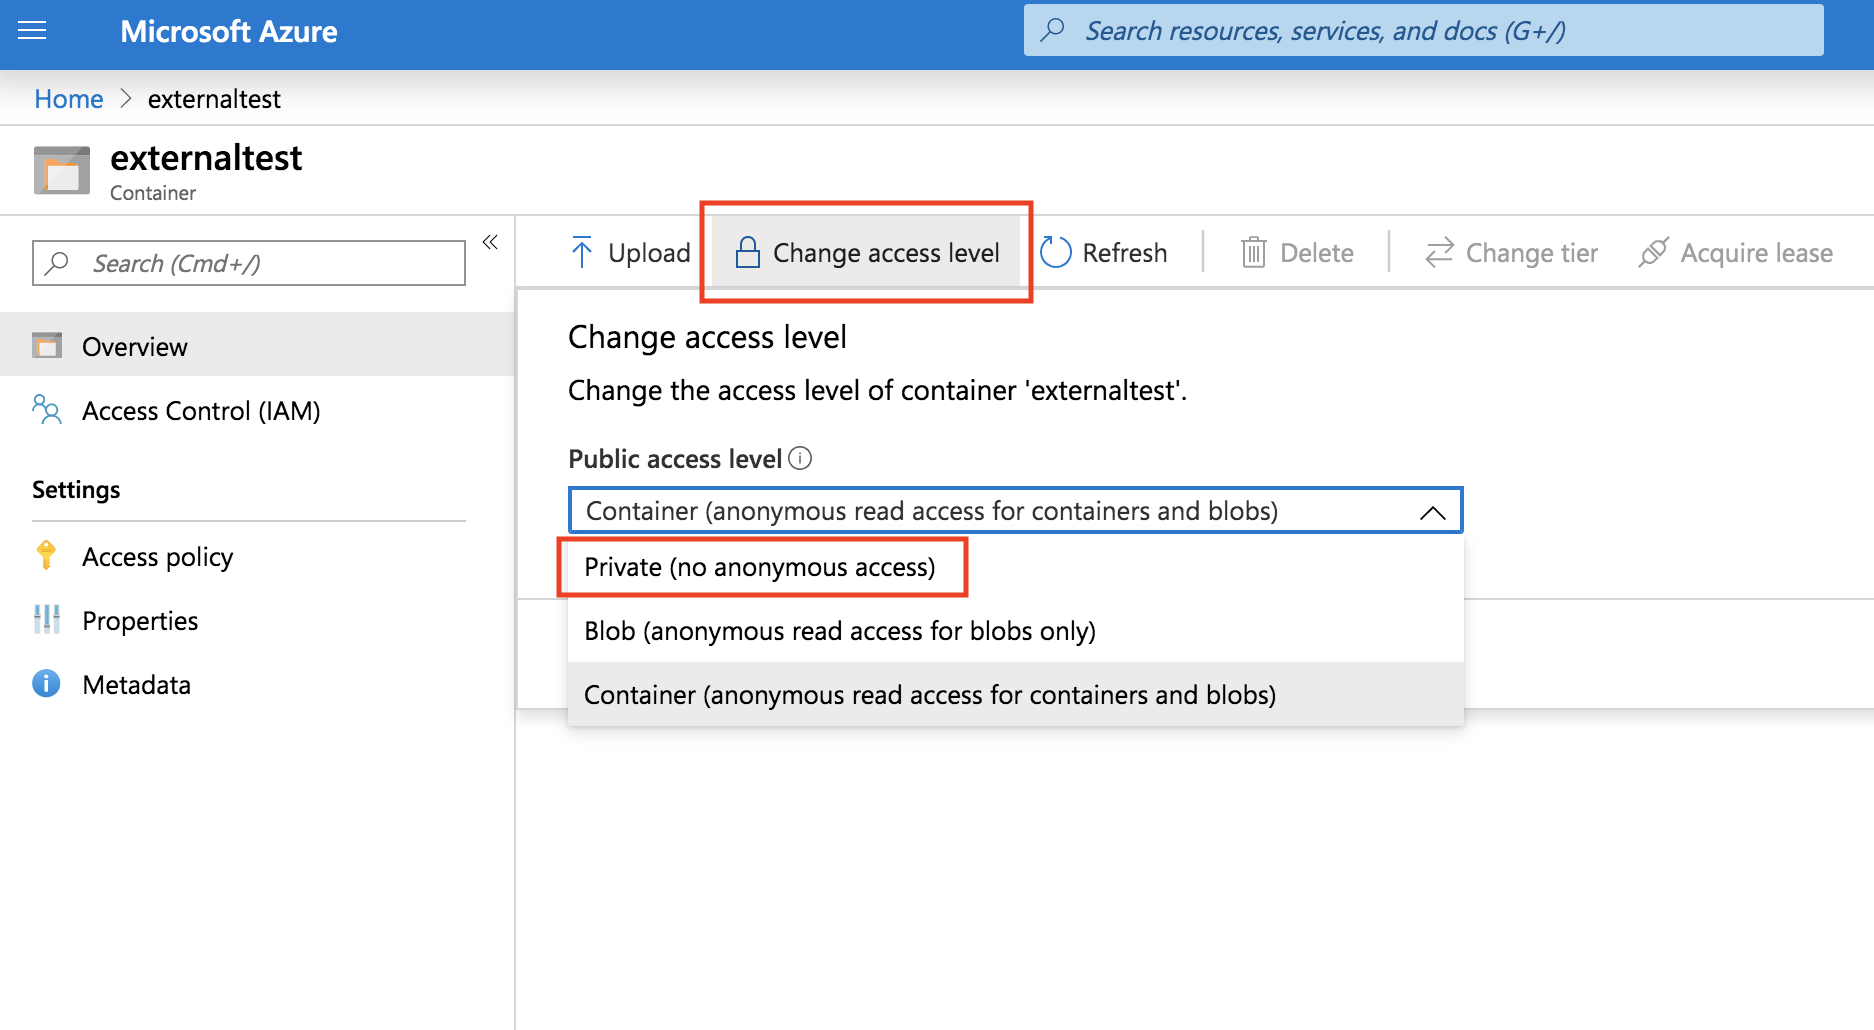Click the Refresh circular arrow icon
Image resolution: width=1874 pixels, height=1030 pixels.
coord(1055,252)
